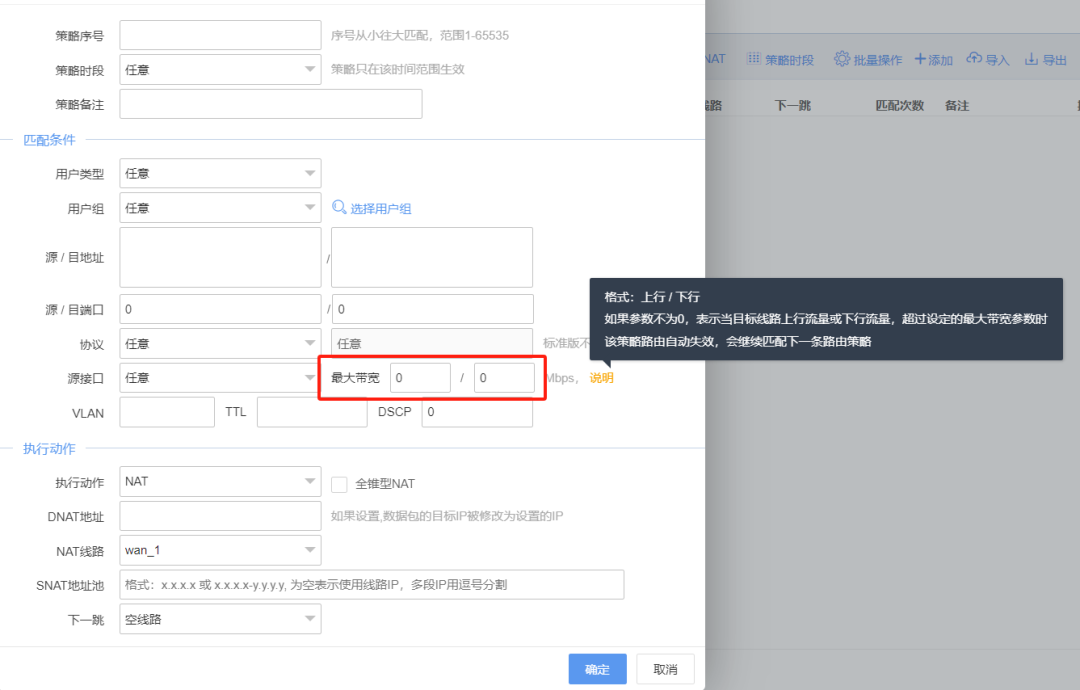Click the first 最大带宽 value field
Screen dimensions: 1080x690
tap(420, 378)
